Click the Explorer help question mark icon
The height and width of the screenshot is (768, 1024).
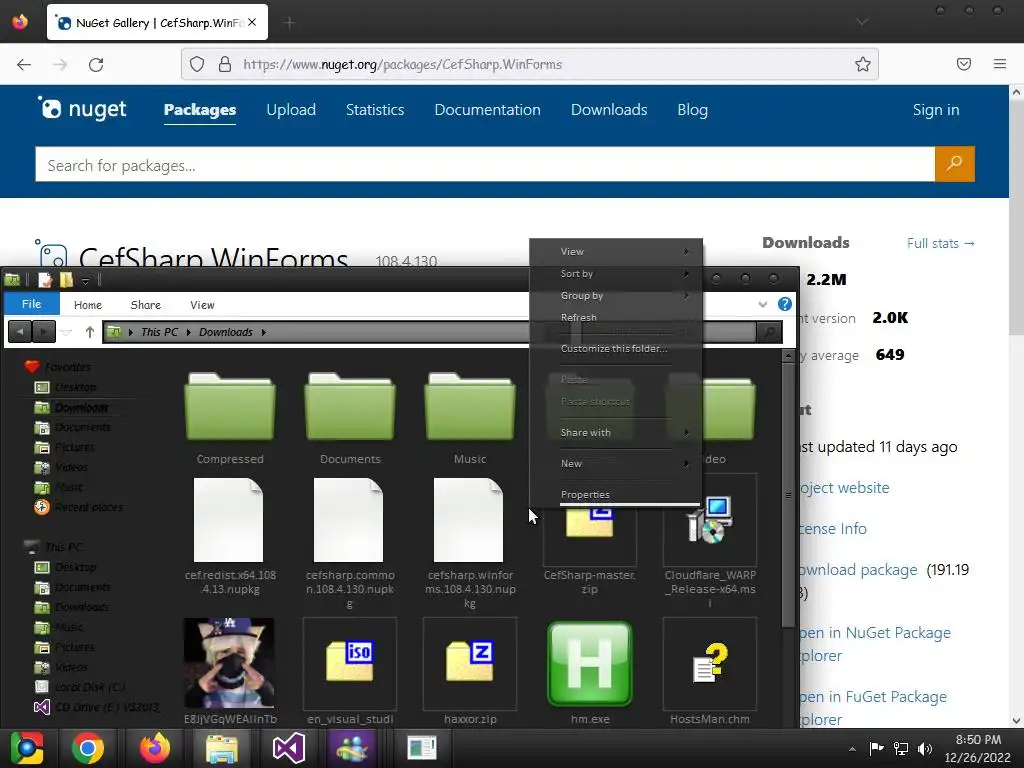pos(785,304)
